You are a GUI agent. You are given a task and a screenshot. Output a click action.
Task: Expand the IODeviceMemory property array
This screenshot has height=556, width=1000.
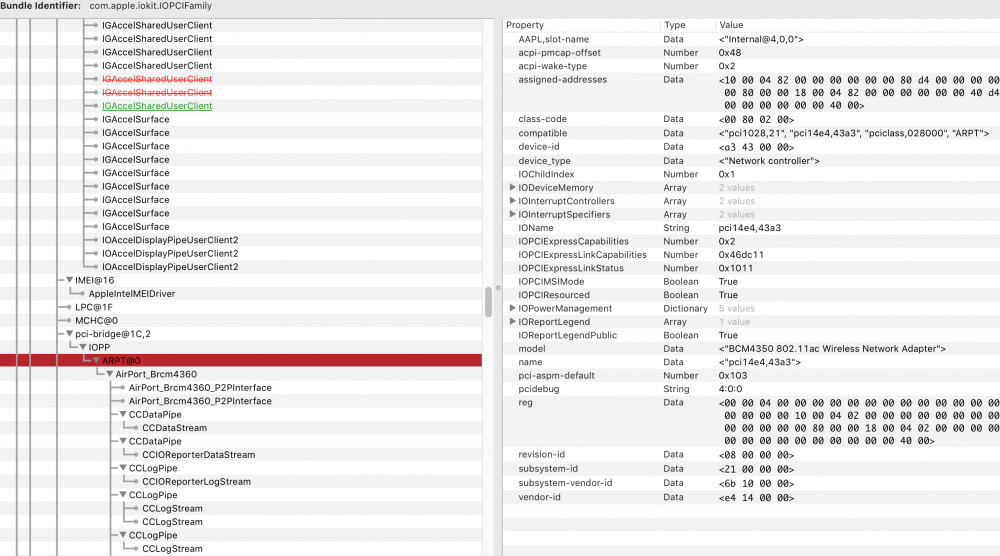513,188
